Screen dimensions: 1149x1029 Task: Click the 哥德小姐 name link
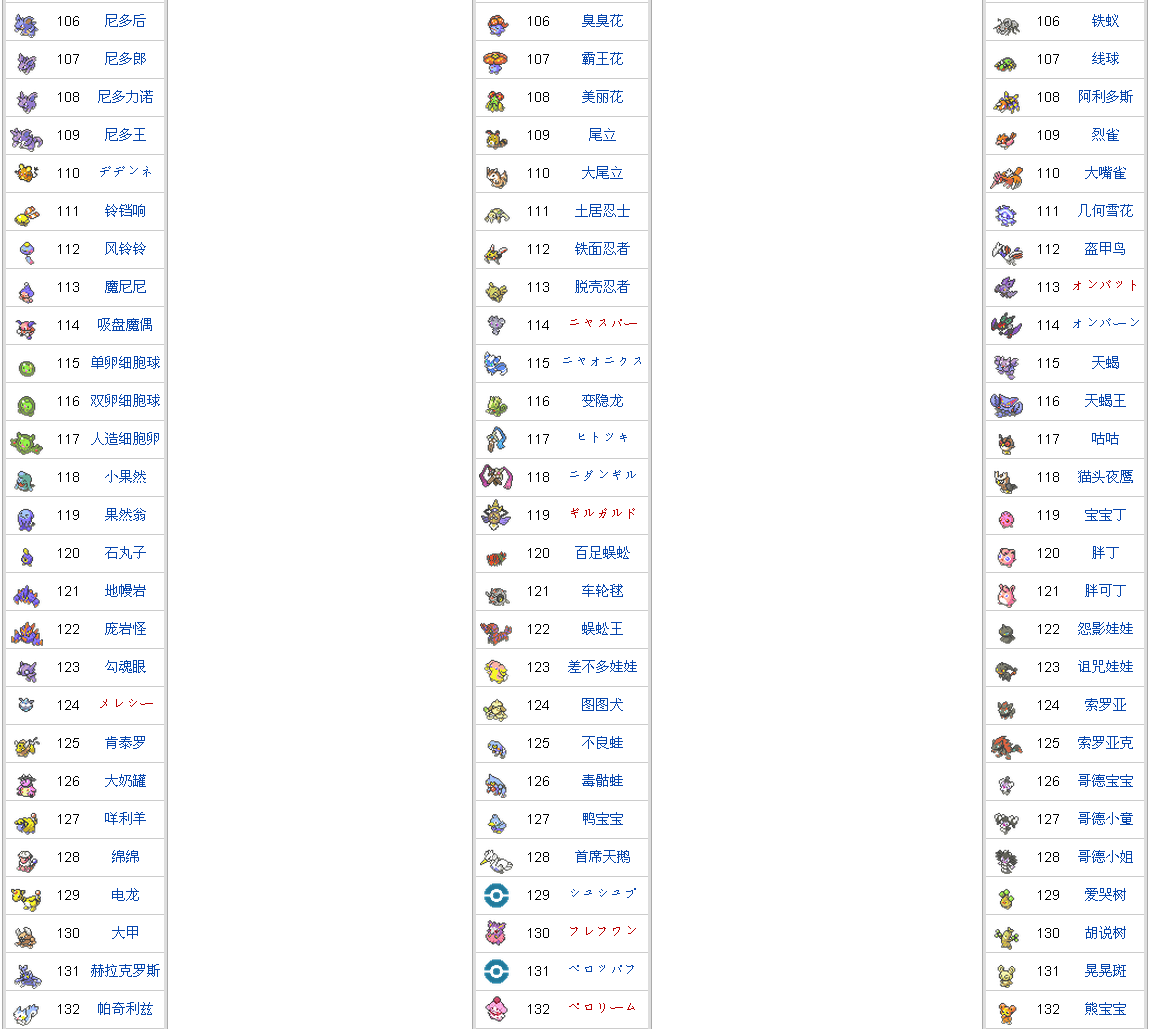coord(1105,857)
